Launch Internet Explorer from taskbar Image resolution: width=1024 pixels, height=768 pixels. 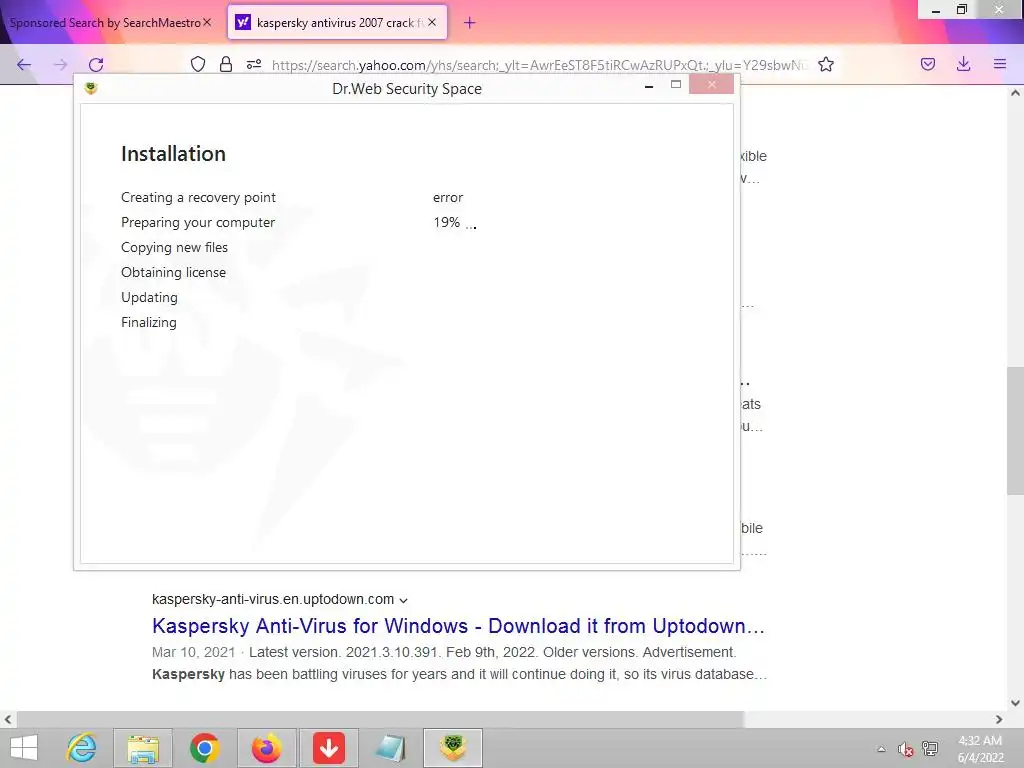pos(82,748)
